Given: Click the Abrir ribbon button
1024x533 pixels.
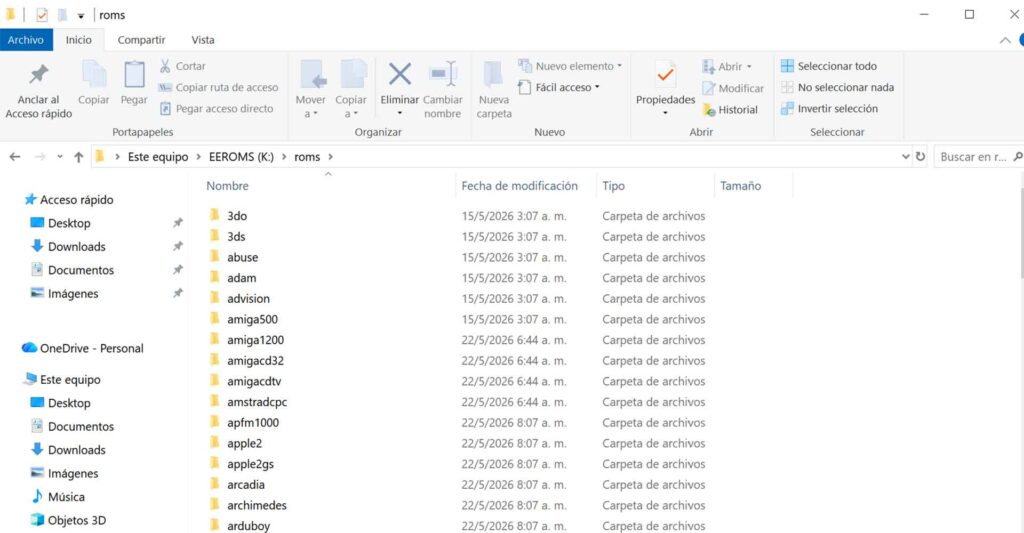Looking at the screenshot, I should (727, 66).
